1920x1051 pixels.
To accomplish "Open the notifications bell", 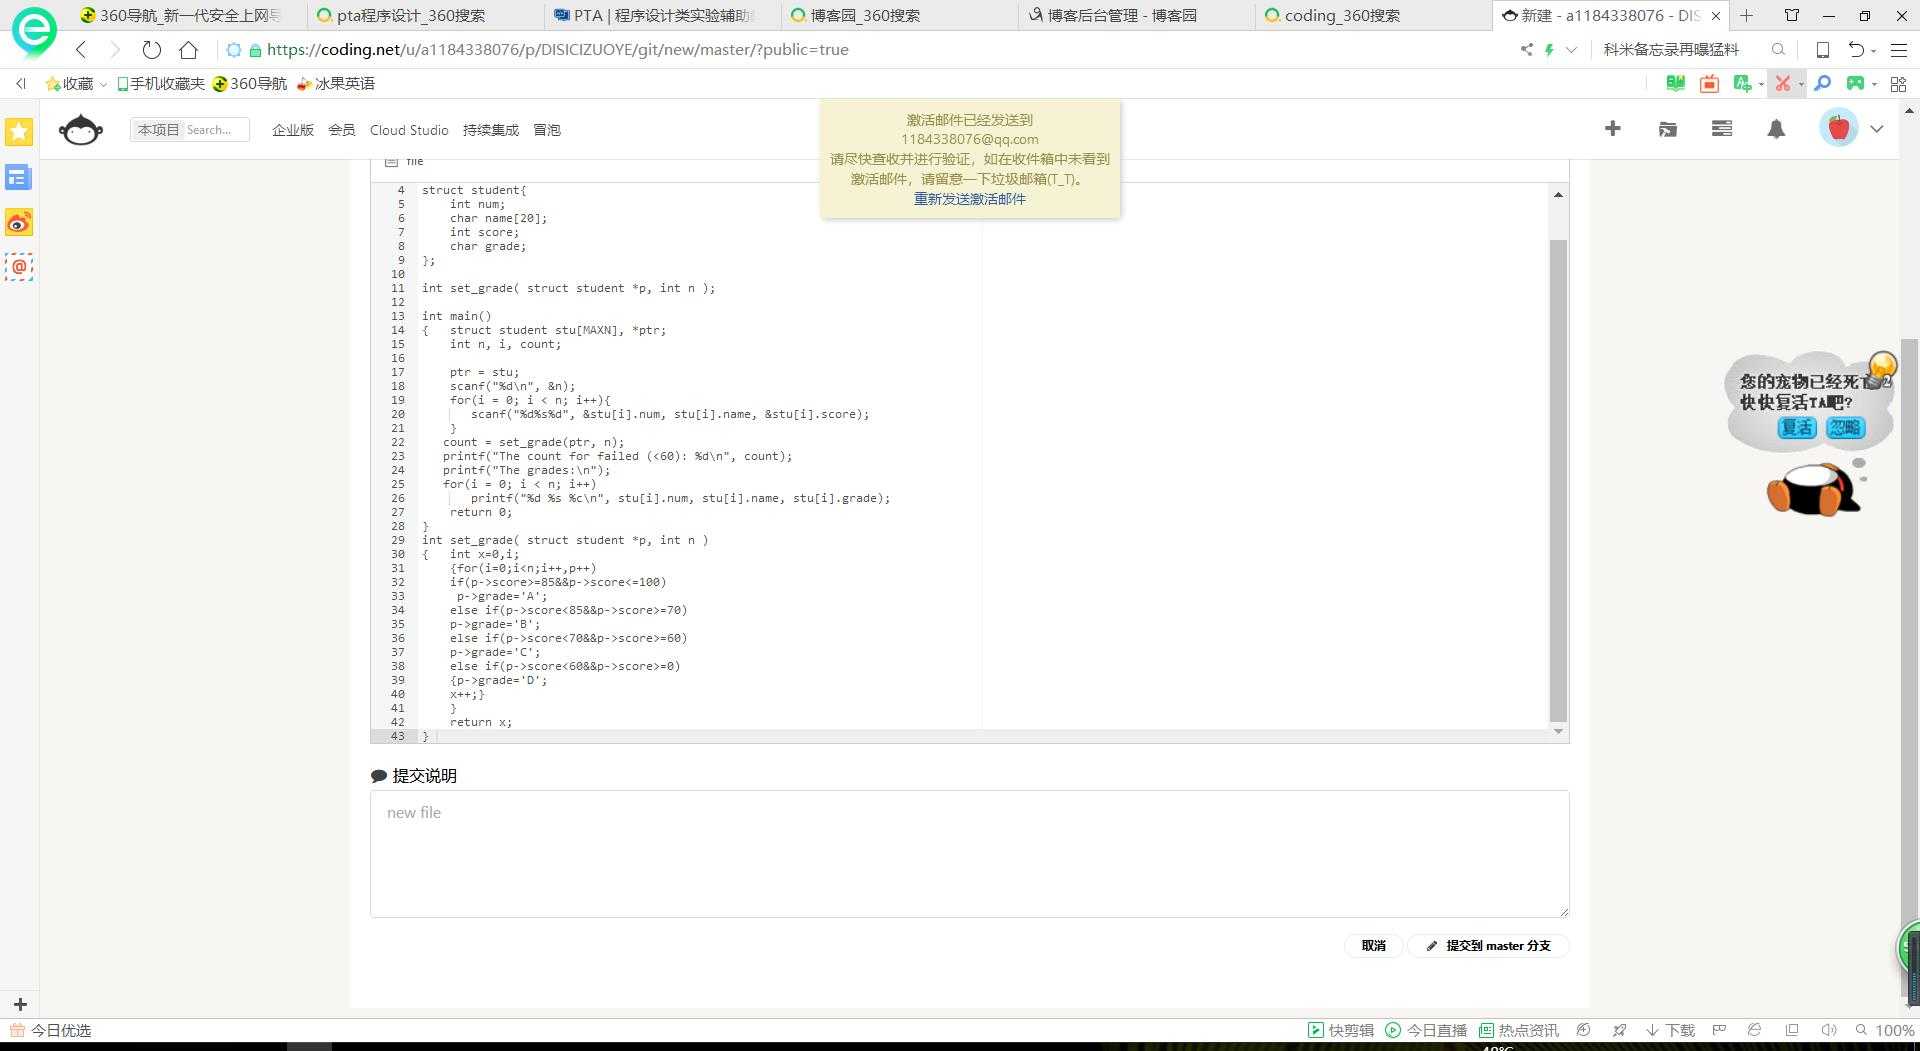I will point(1776,128).
